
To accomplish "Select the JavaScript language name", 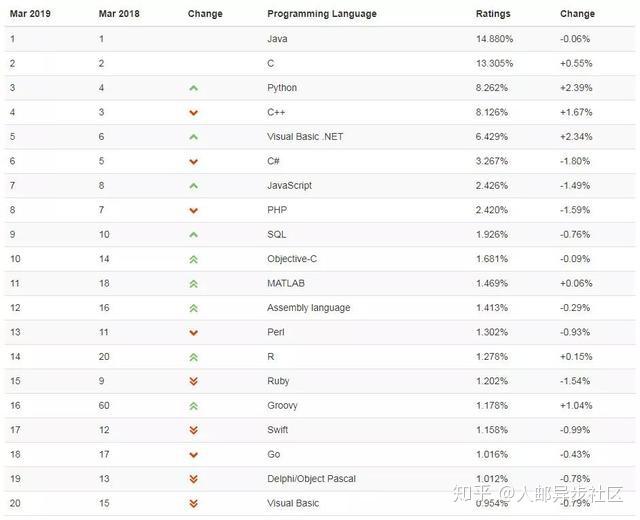I will (290, 186).
